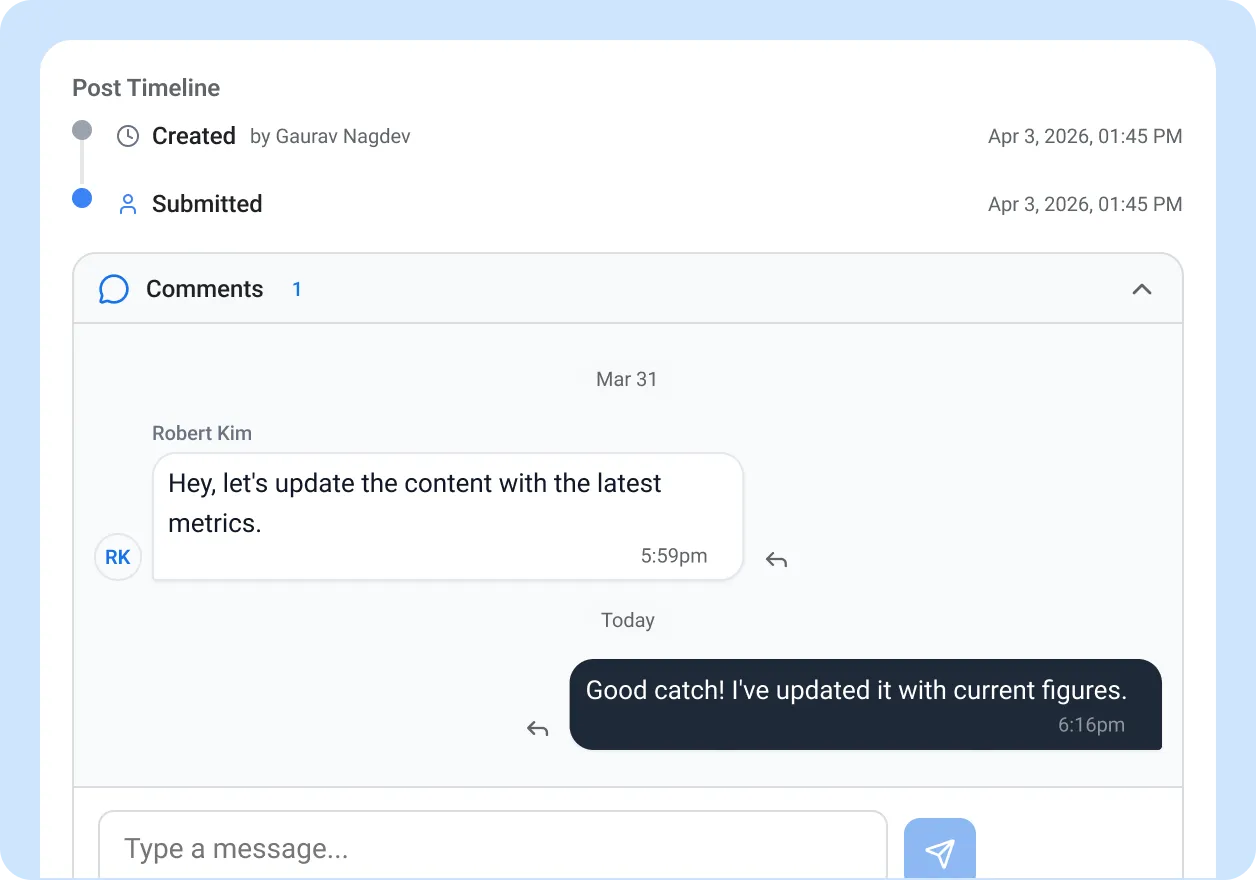Click the Post Timeline heading
Screen dimensions: 1256x880
tap(146, 88)
